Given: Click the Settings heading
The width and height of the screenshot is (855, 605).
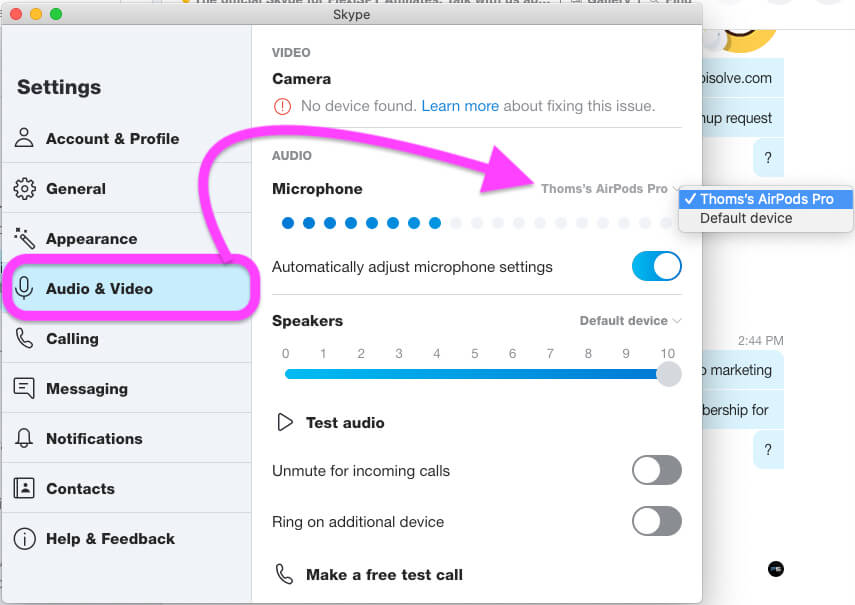Looking at the screenshot, I should tap(59, 87).
